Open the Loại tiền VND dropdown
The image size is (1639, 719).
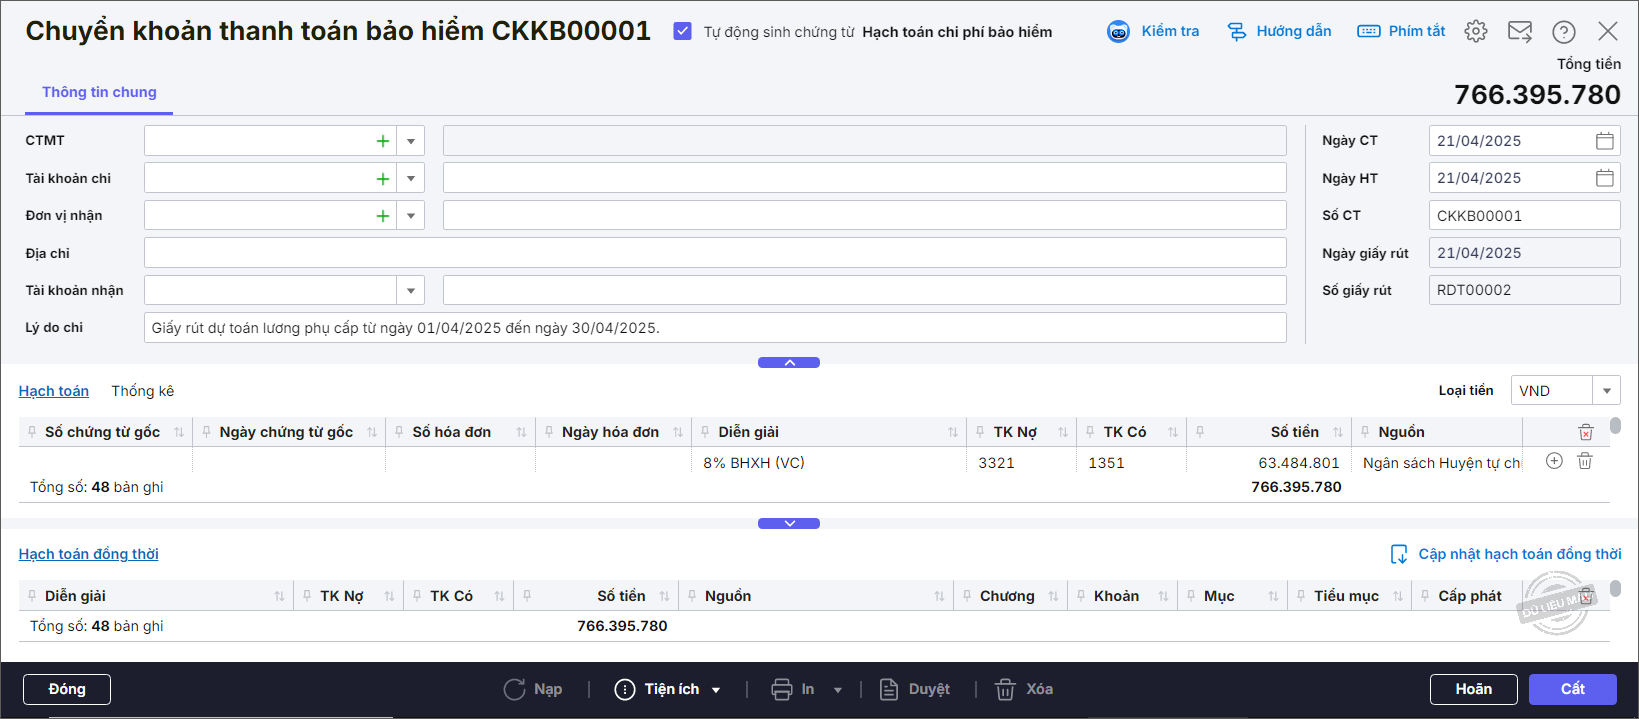click(x=1607, y=391)
